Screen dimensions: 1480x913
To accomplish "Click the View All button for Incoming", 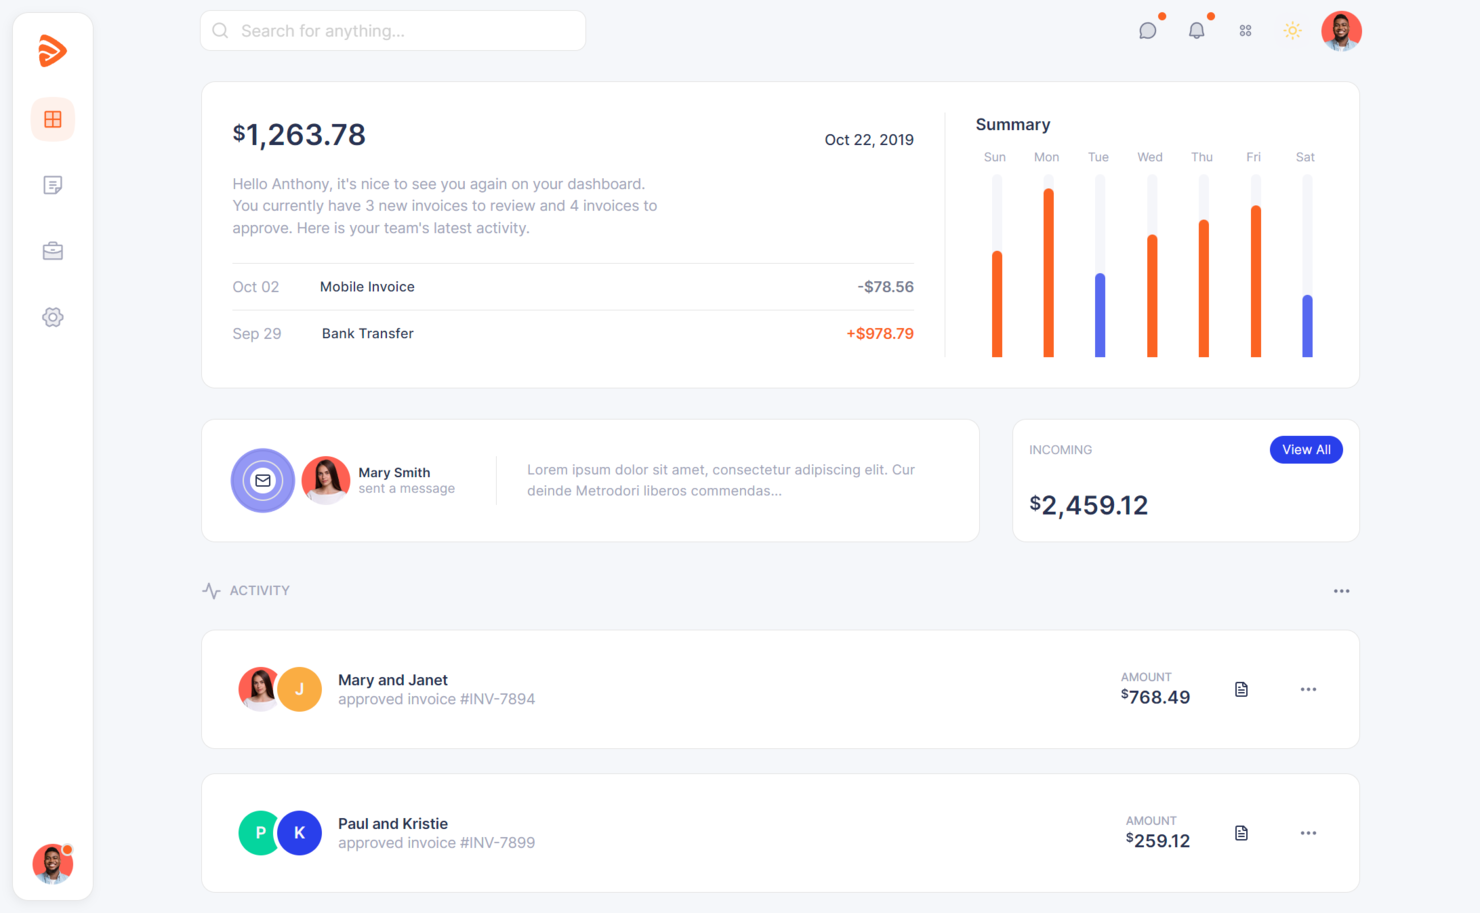I will 1306,449.
